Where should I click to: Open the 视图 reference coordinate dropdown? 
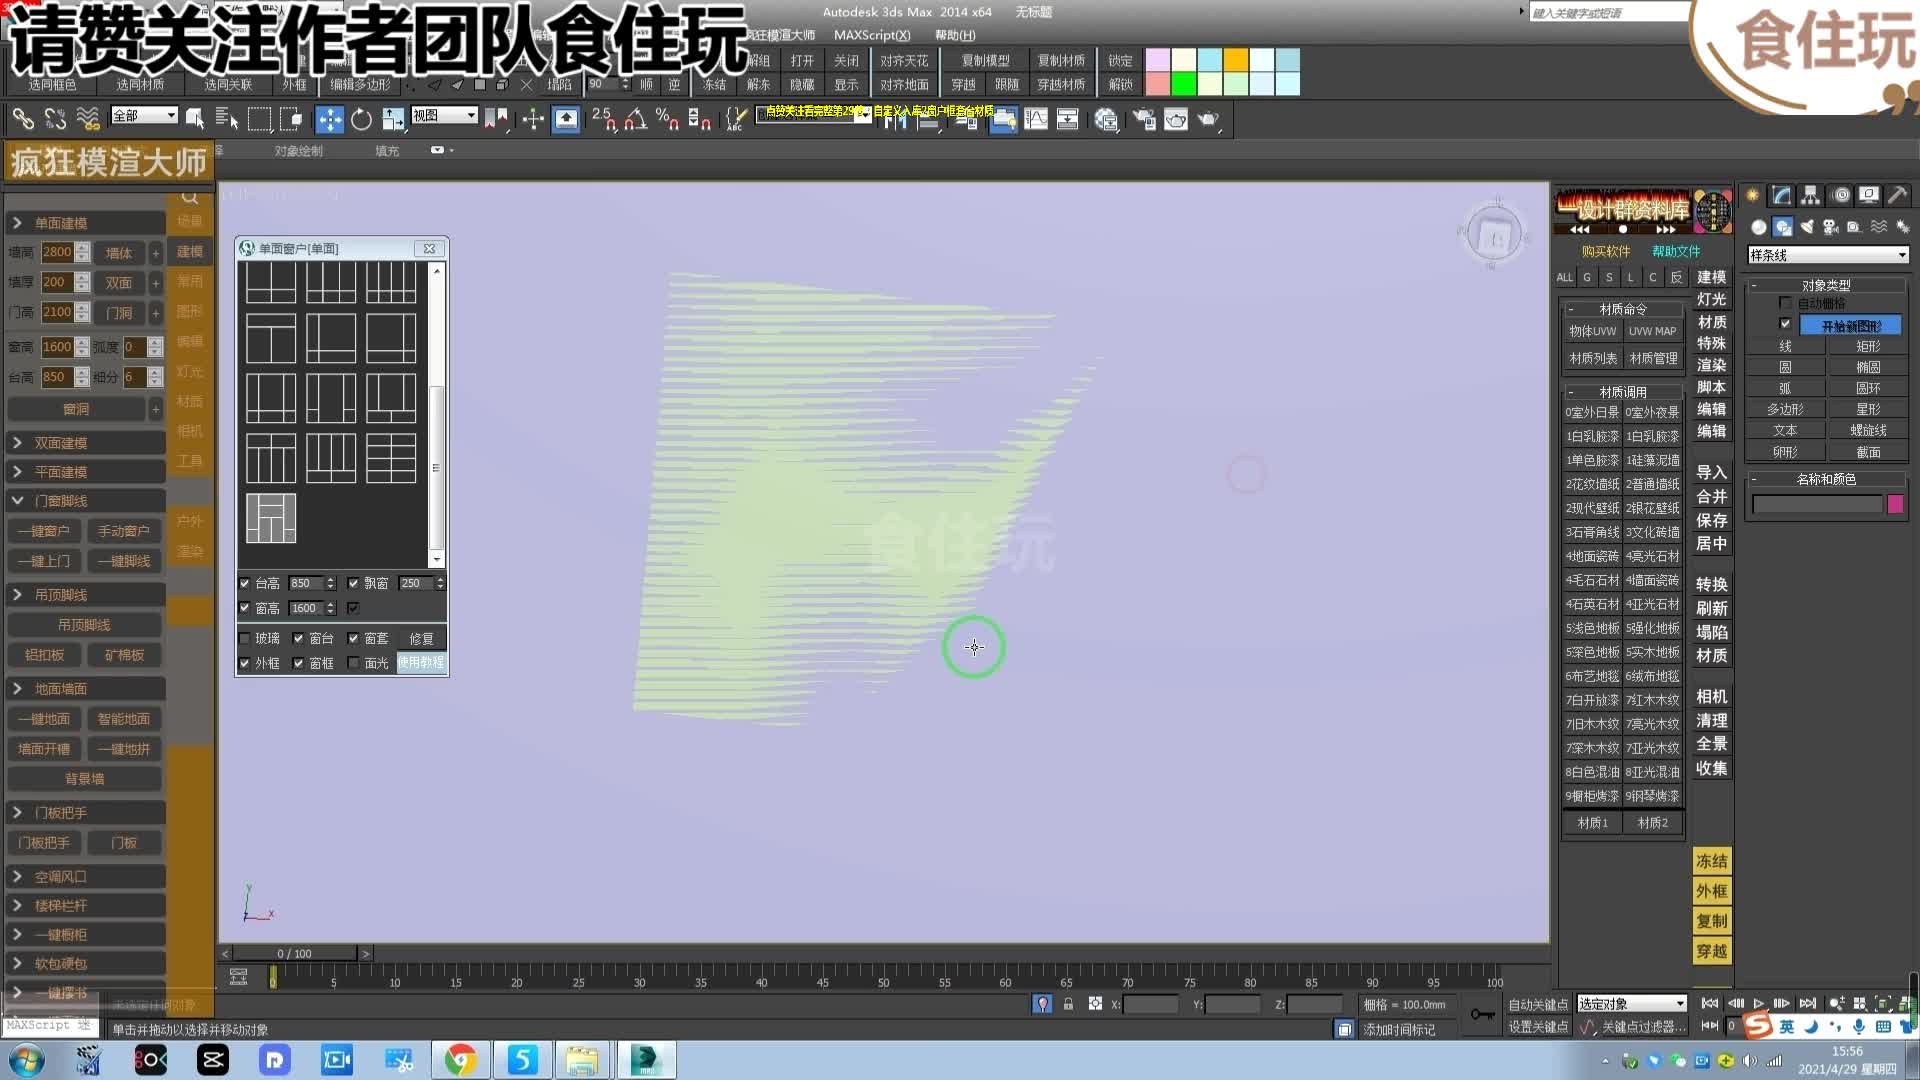click(445, 116)
